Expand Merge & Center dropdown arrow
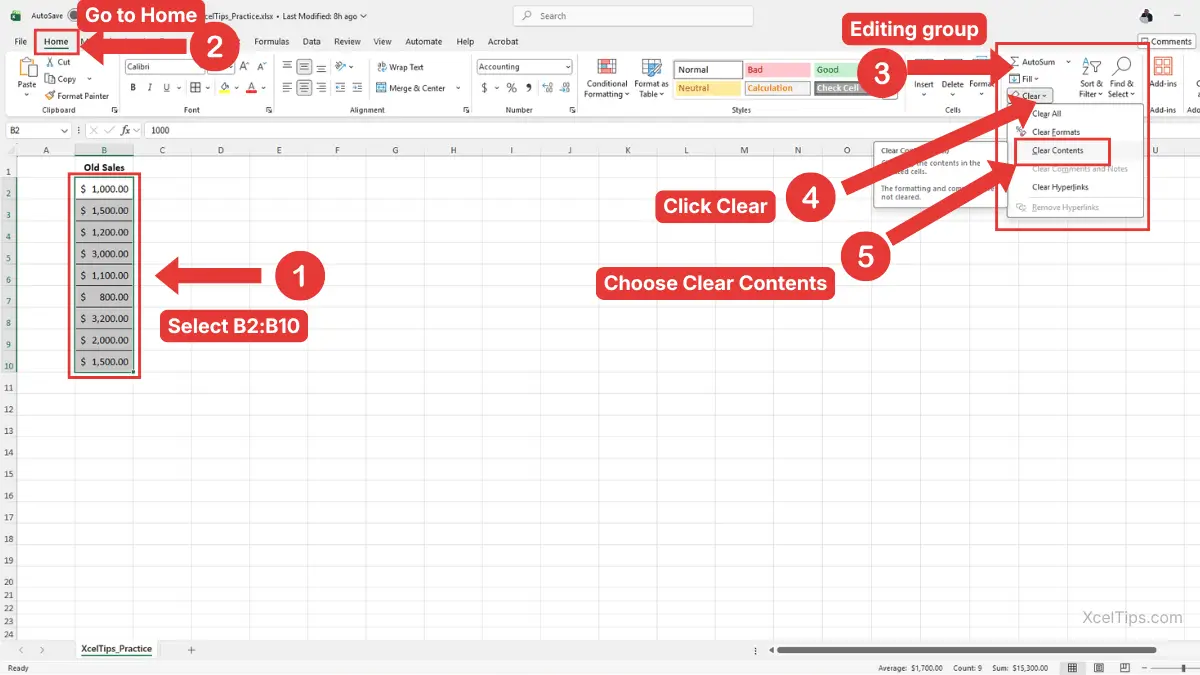 (458, 88)
